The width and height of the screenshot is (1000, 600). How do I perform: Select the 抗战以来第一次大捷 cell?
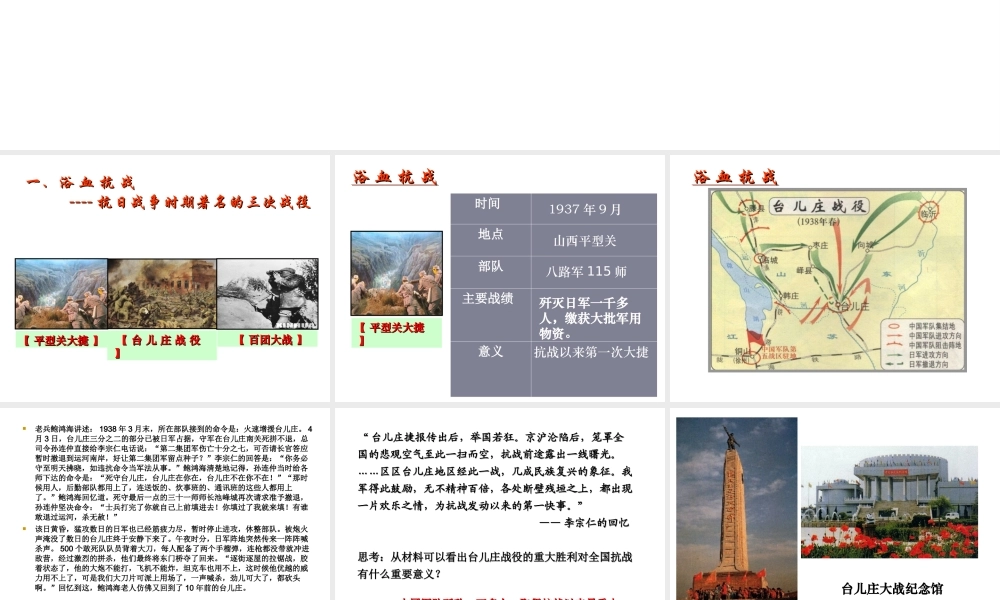tap(594, 369)
